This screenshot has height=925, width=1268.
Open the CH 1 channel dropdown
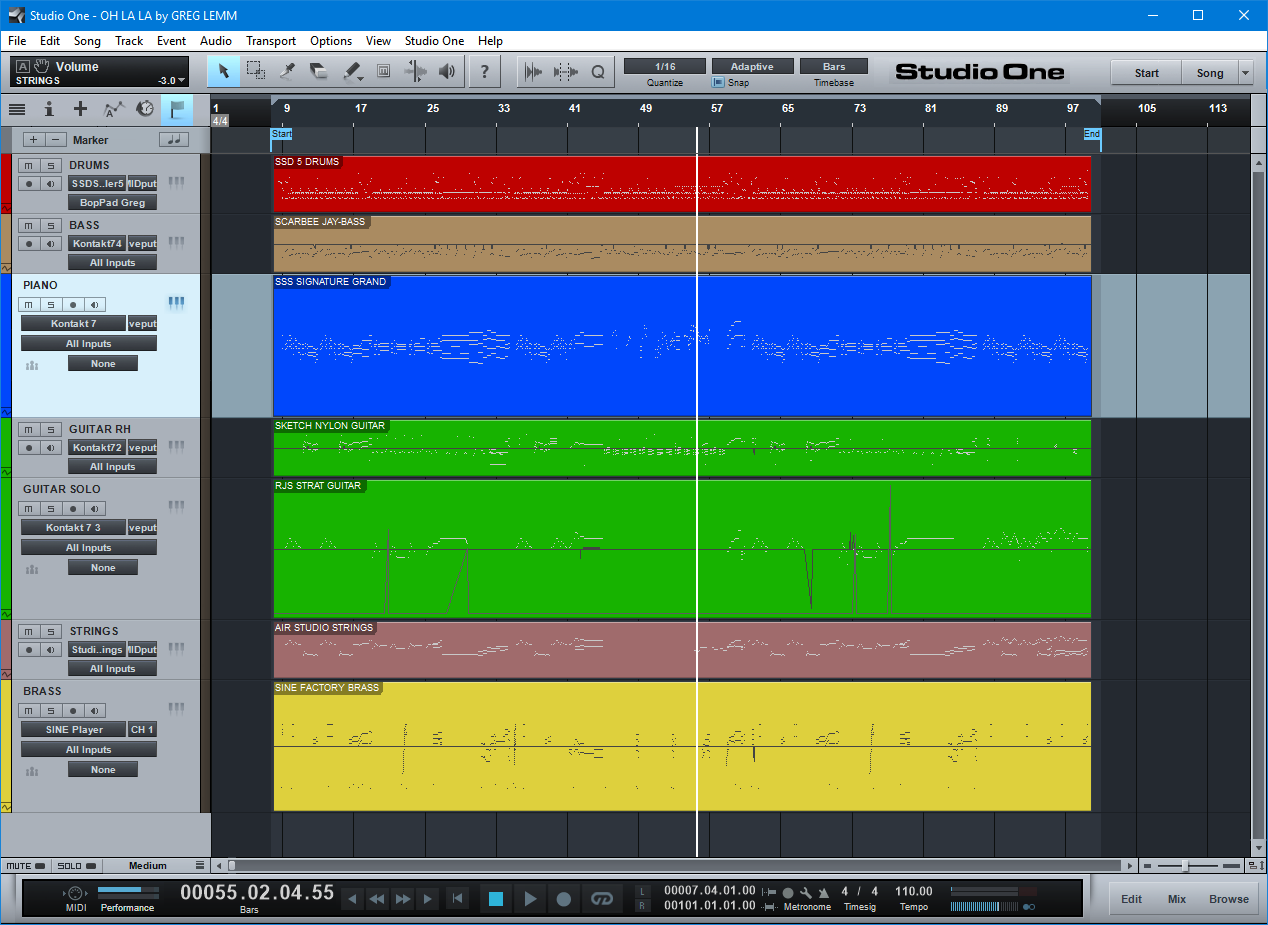[142, 729]
